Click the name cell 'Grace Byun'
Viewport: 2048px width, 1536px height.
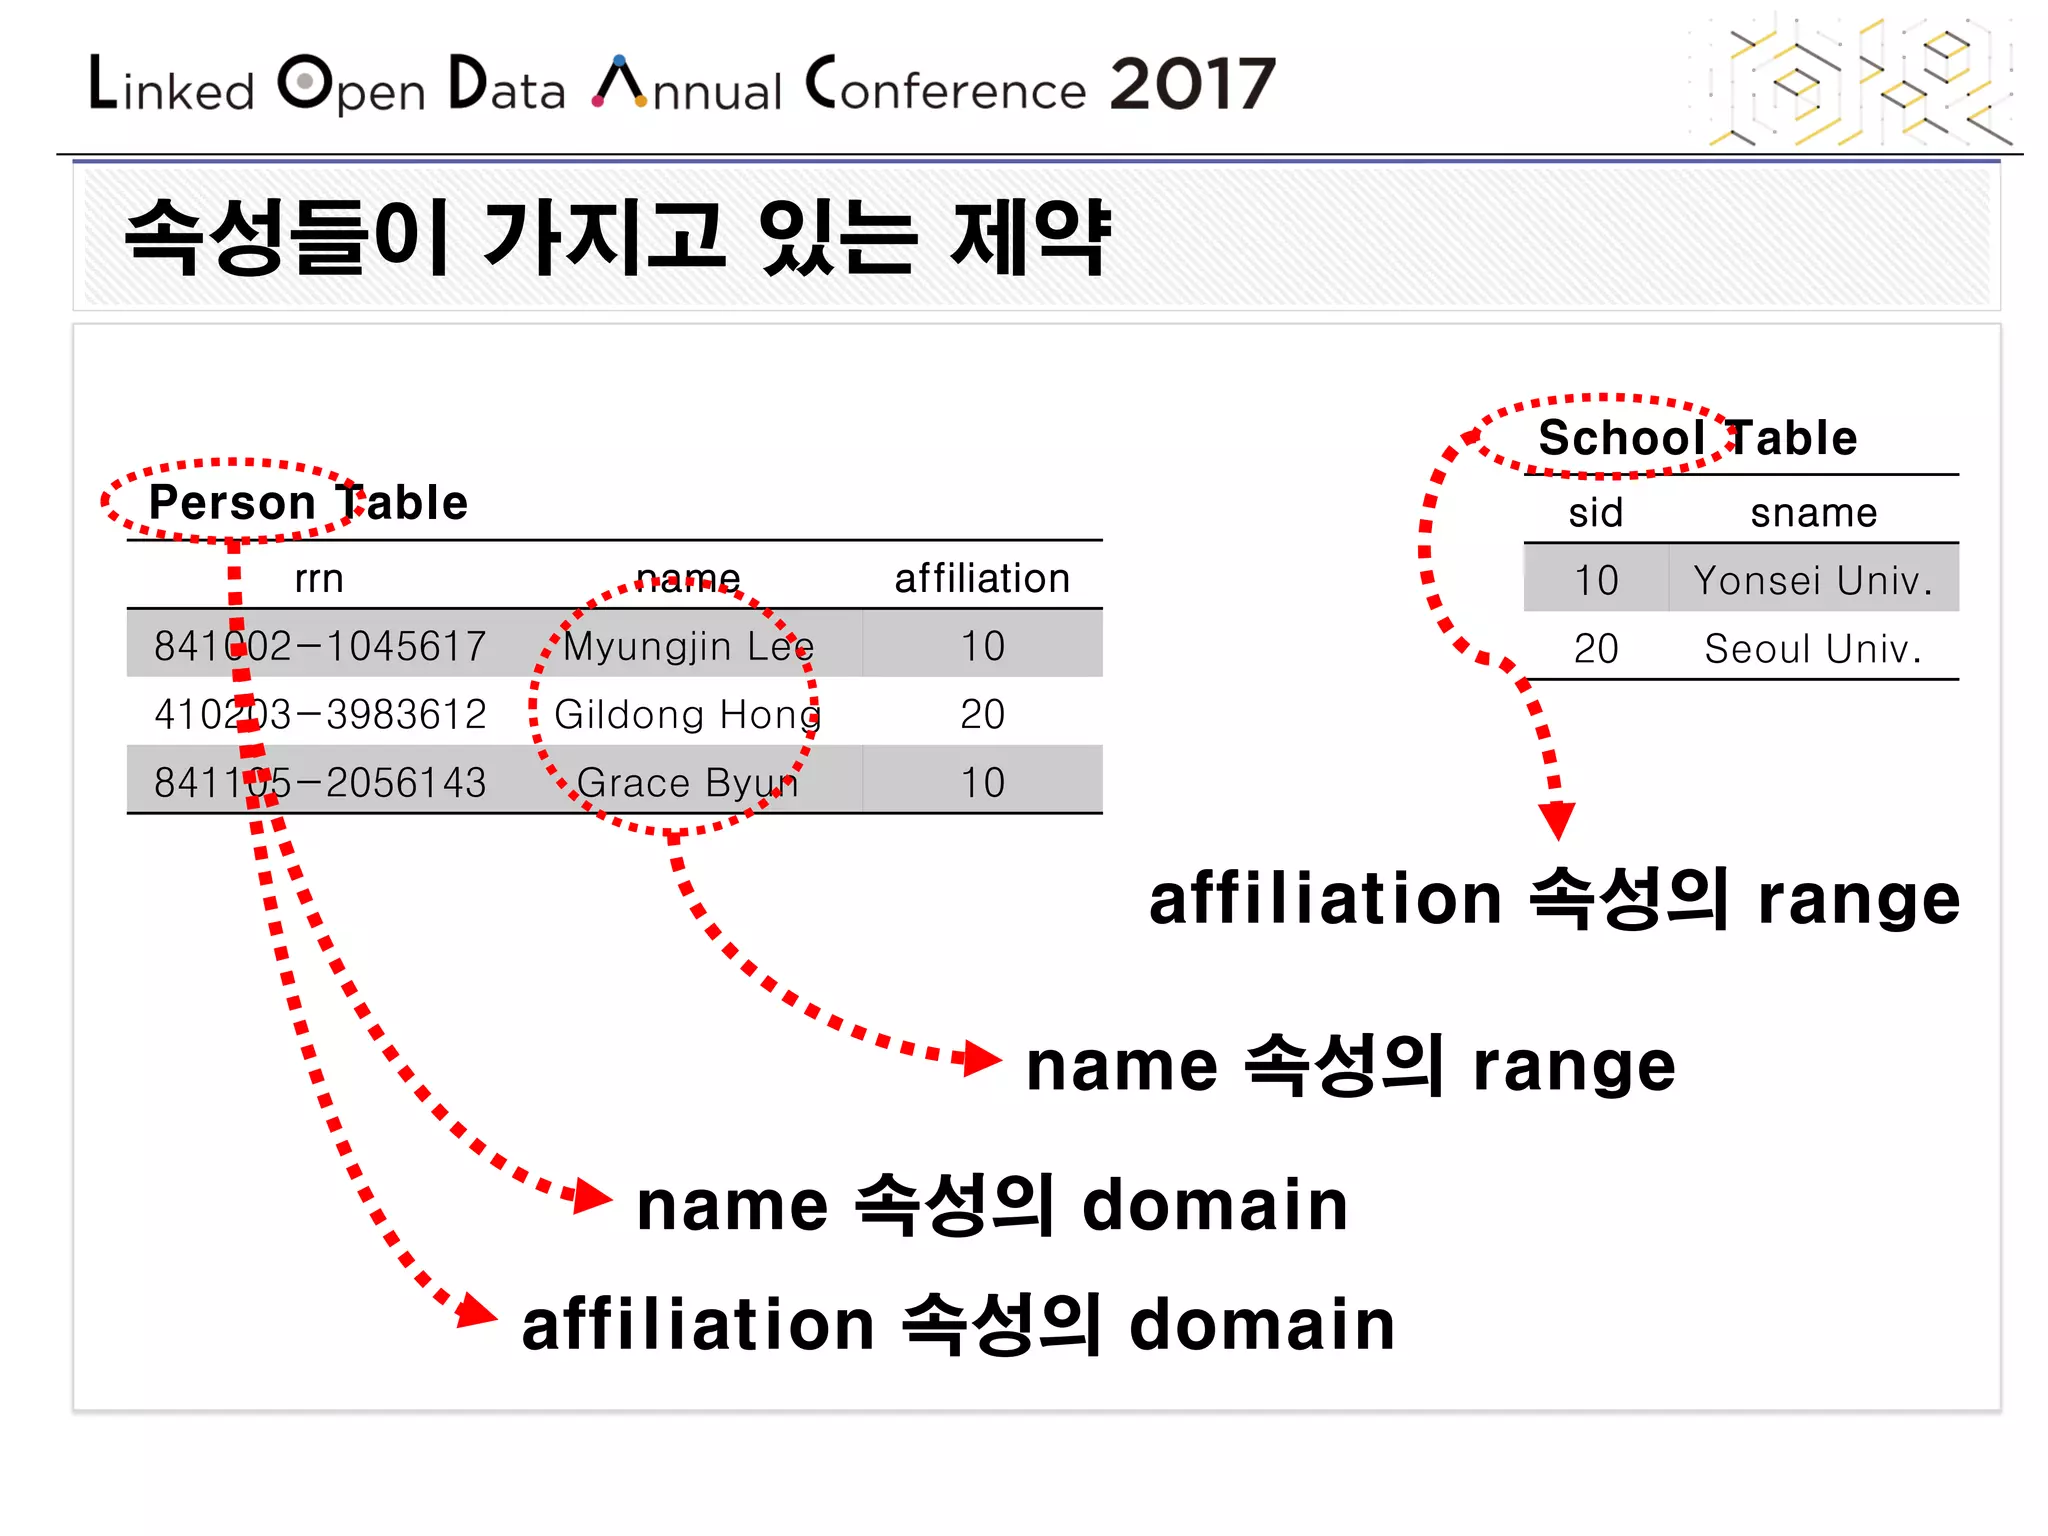(688, 783)
